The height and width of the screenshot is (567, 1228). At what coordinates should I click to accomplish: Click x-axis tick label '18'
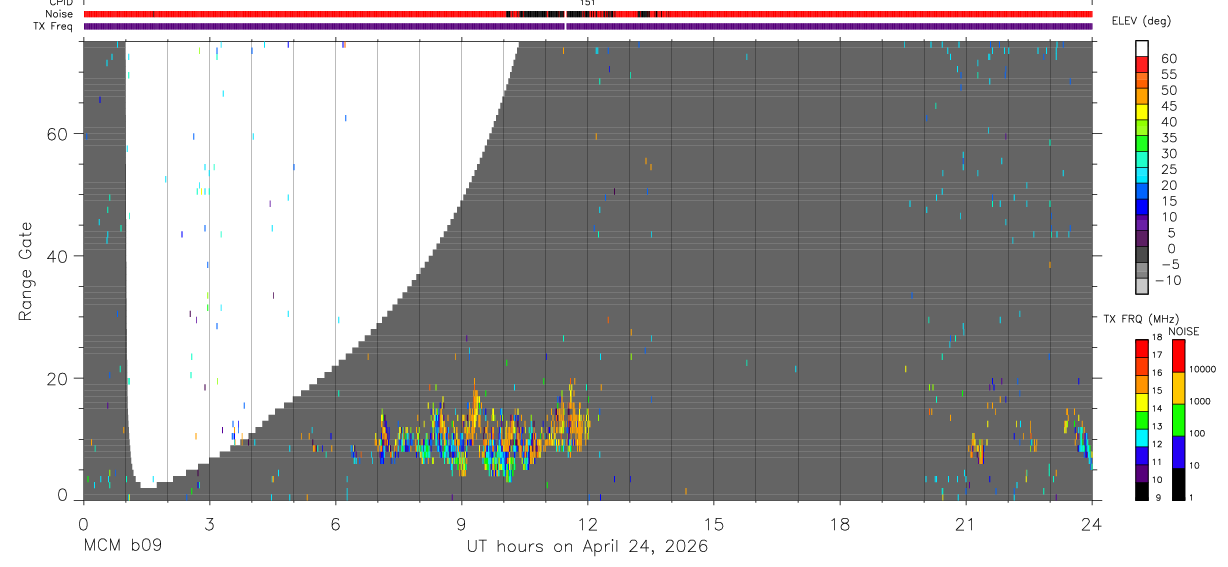839,524
